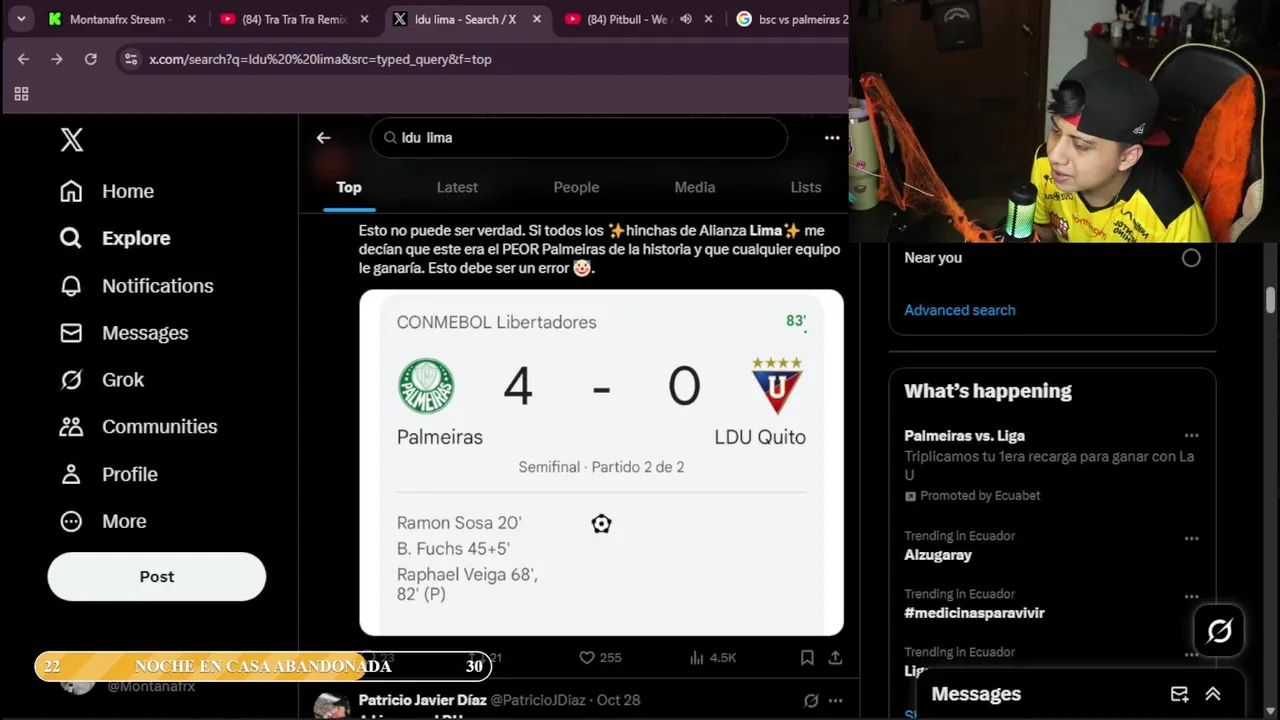This screenshot has height=720, width=1280.
Task: Click the ldu lima search field
Action: (x=579, y=138)
